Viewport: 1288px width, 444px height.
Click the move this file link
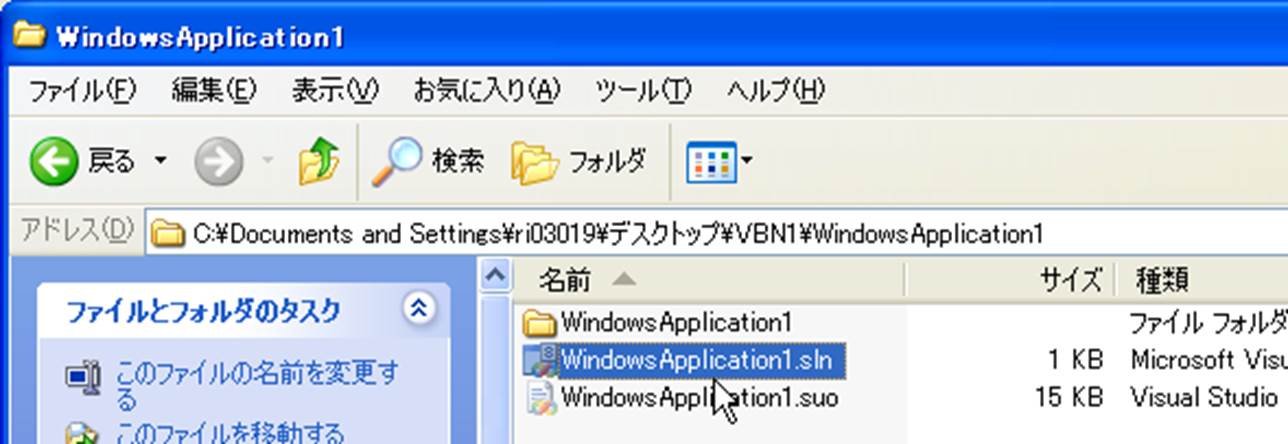pos(230,434)
